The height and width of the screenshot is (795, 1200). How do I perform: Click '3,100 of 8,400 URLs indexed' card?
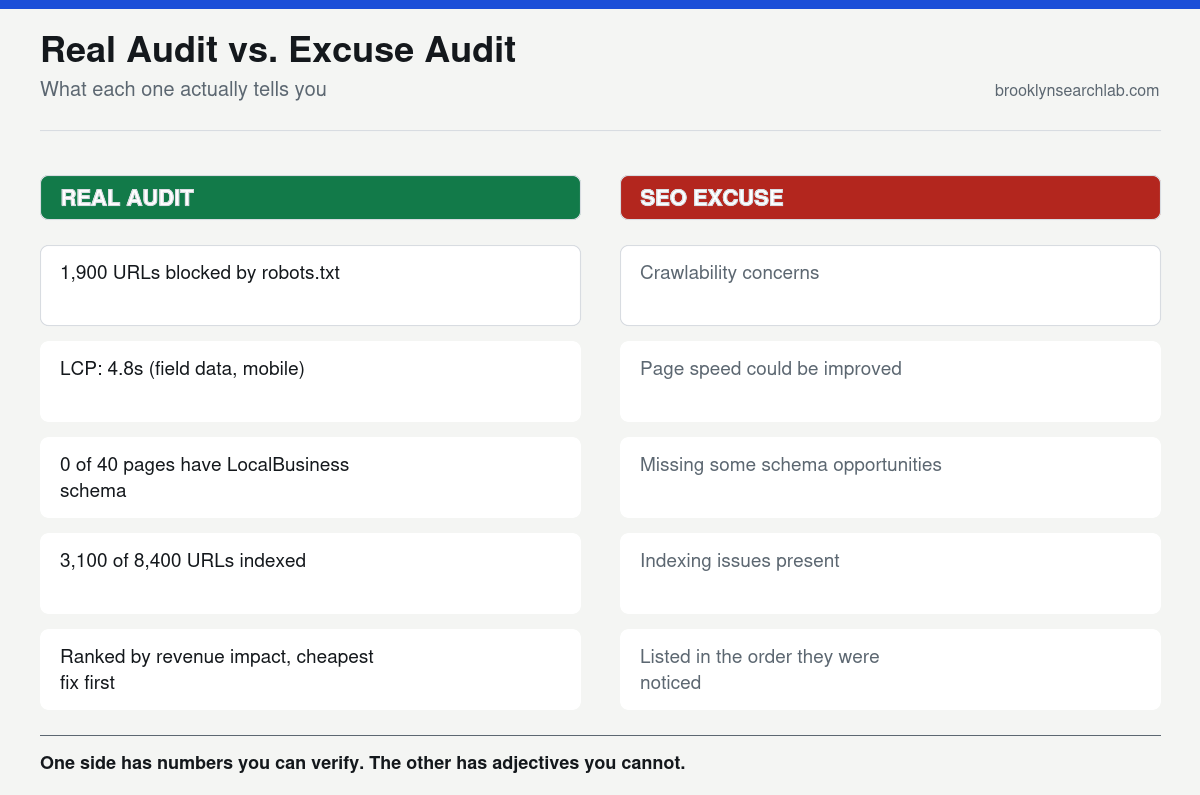pos(310,573)
